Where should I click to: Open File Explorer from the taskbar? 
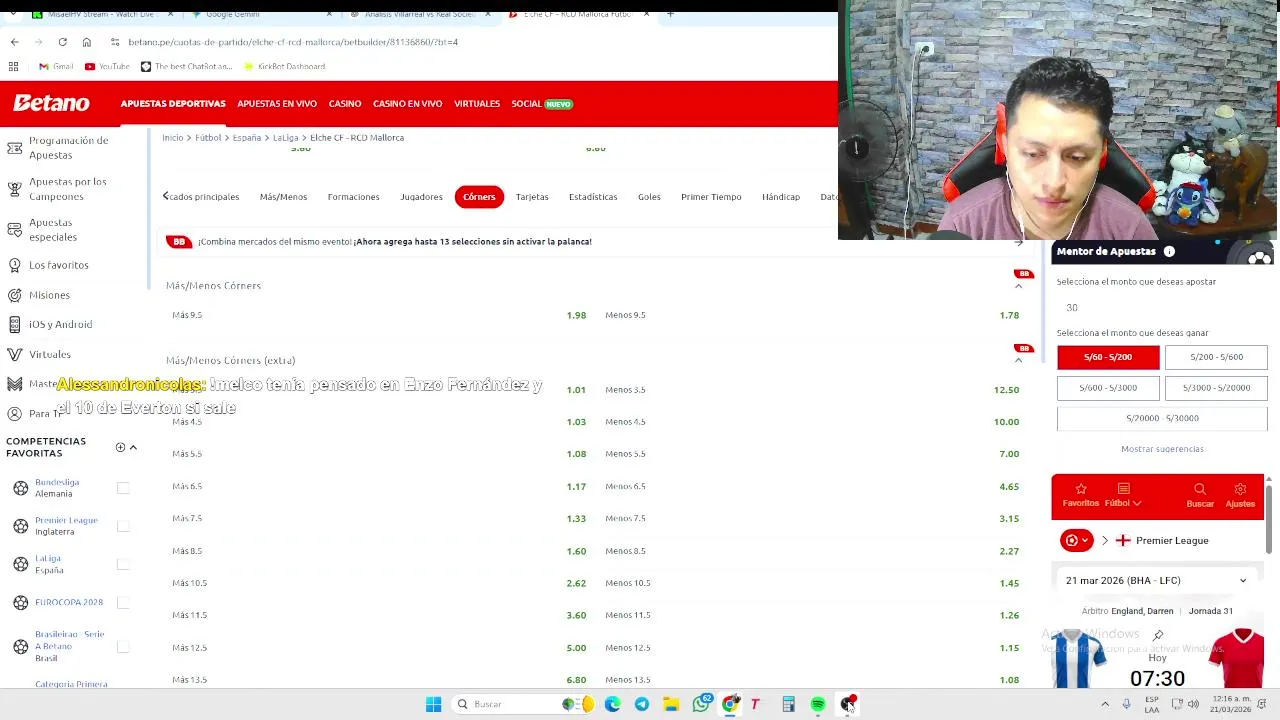point(671,704)
